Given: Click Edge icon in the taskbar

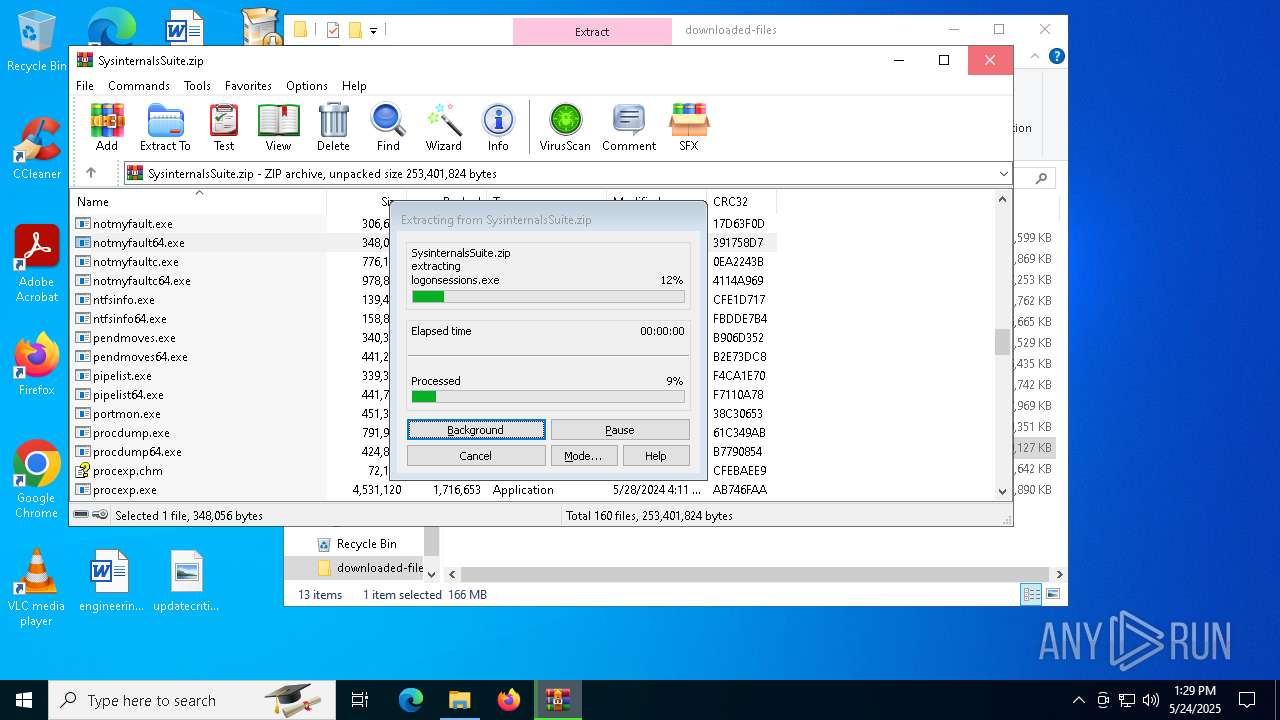Looking at the screenshot, I should tap(411, 700).
